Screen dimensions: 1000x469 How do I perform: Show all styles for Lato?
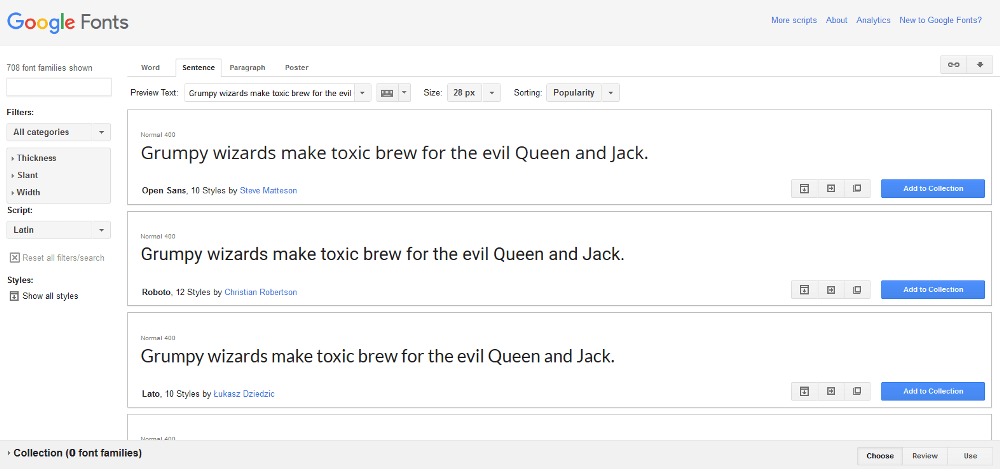(x=804, y=391)
